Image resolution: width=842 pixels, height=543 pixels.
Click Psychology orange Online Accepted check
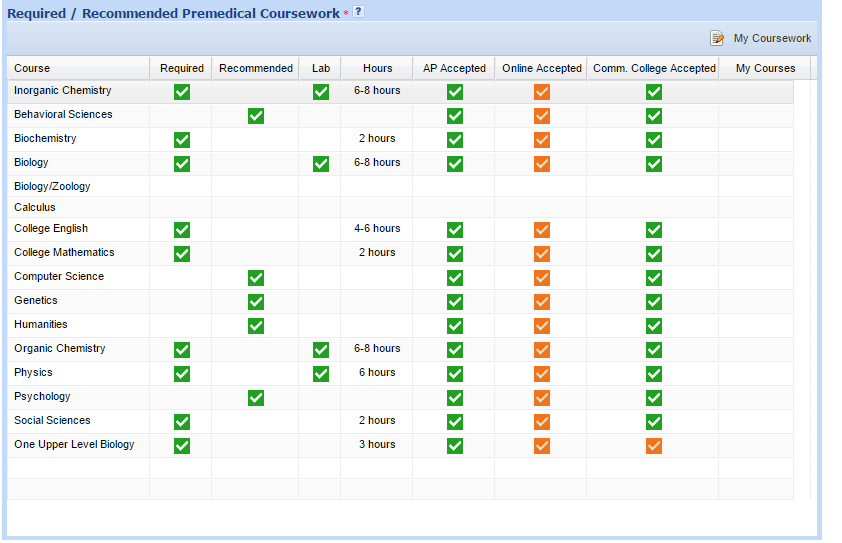[542, 398]
